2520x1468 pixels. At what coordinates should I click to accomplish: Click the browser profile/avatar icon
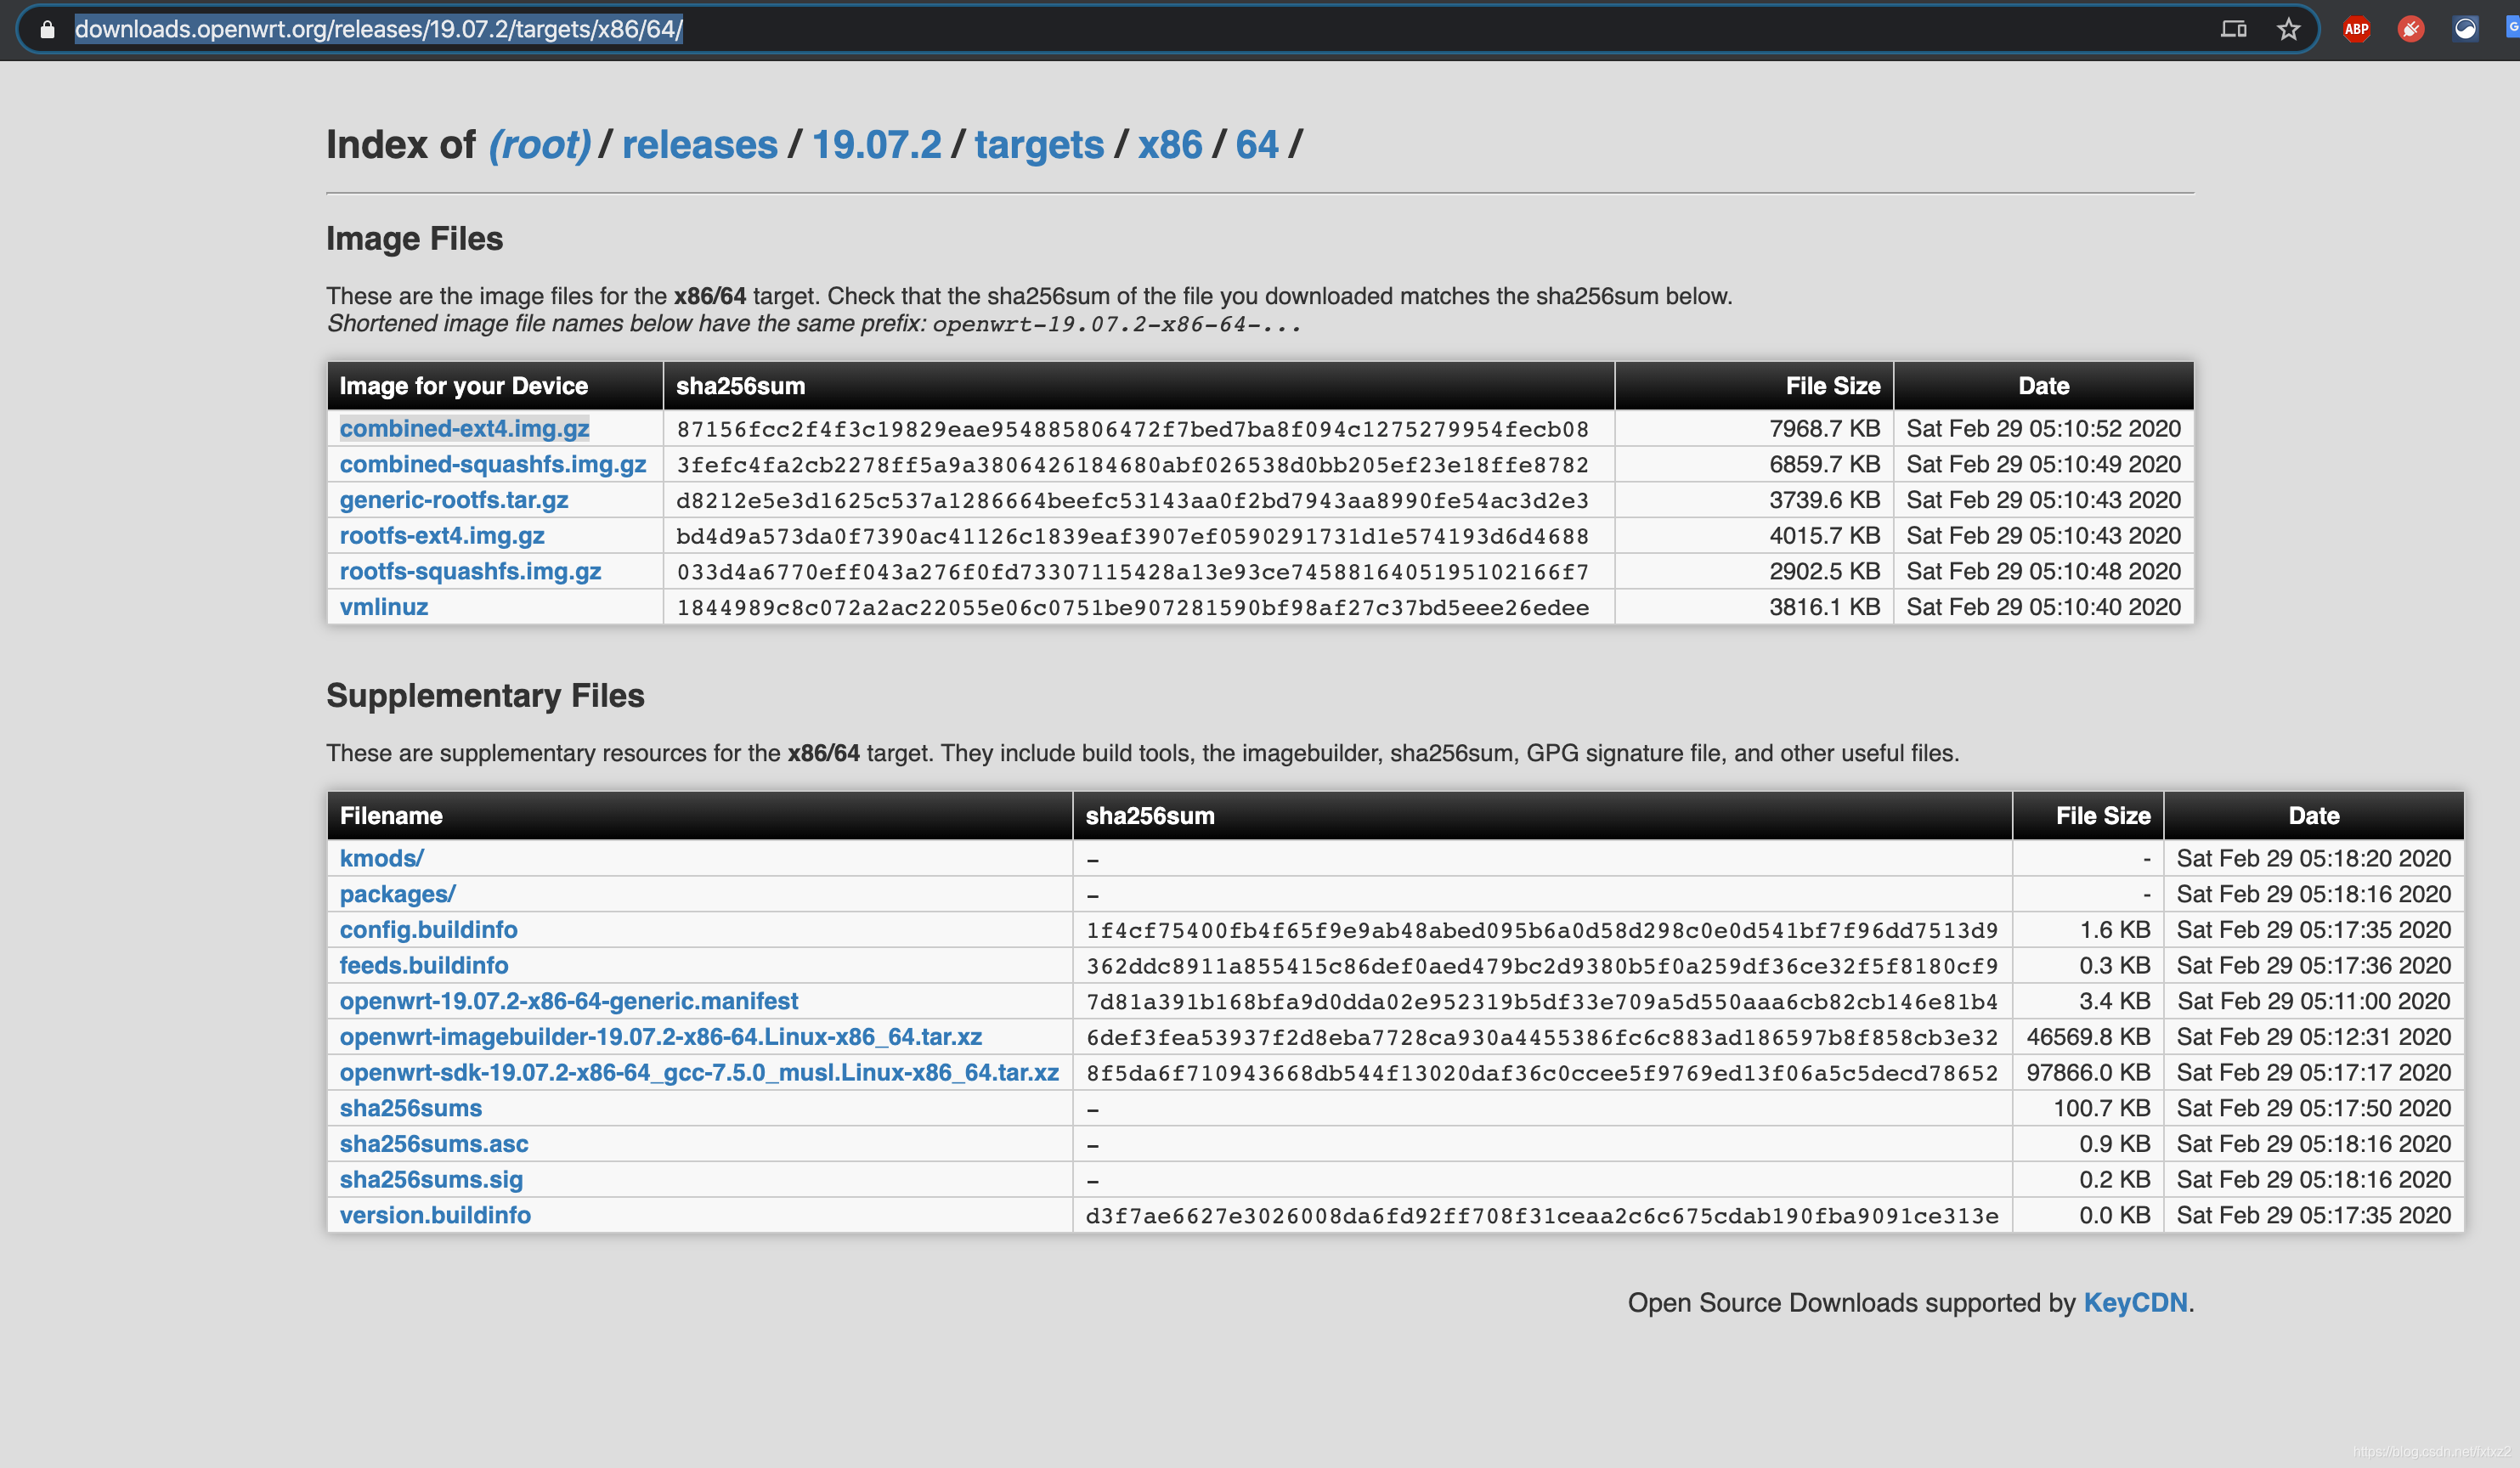2512,25
